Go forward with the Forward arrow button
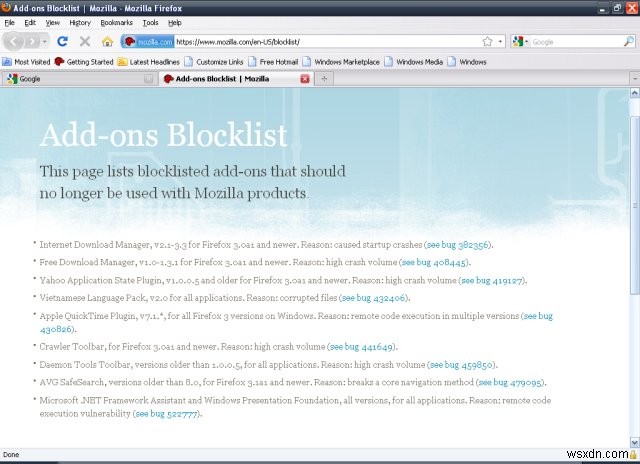 tap(31, 41)
